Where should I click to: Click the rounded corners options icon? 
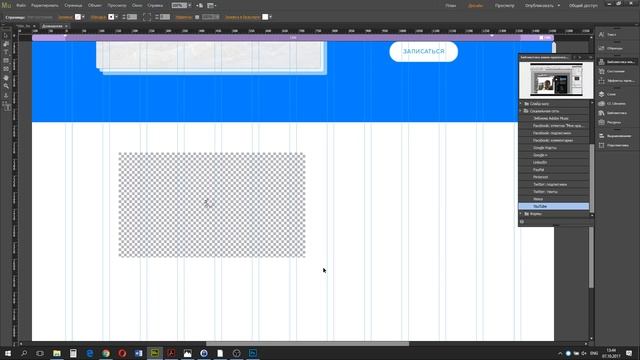147,17
